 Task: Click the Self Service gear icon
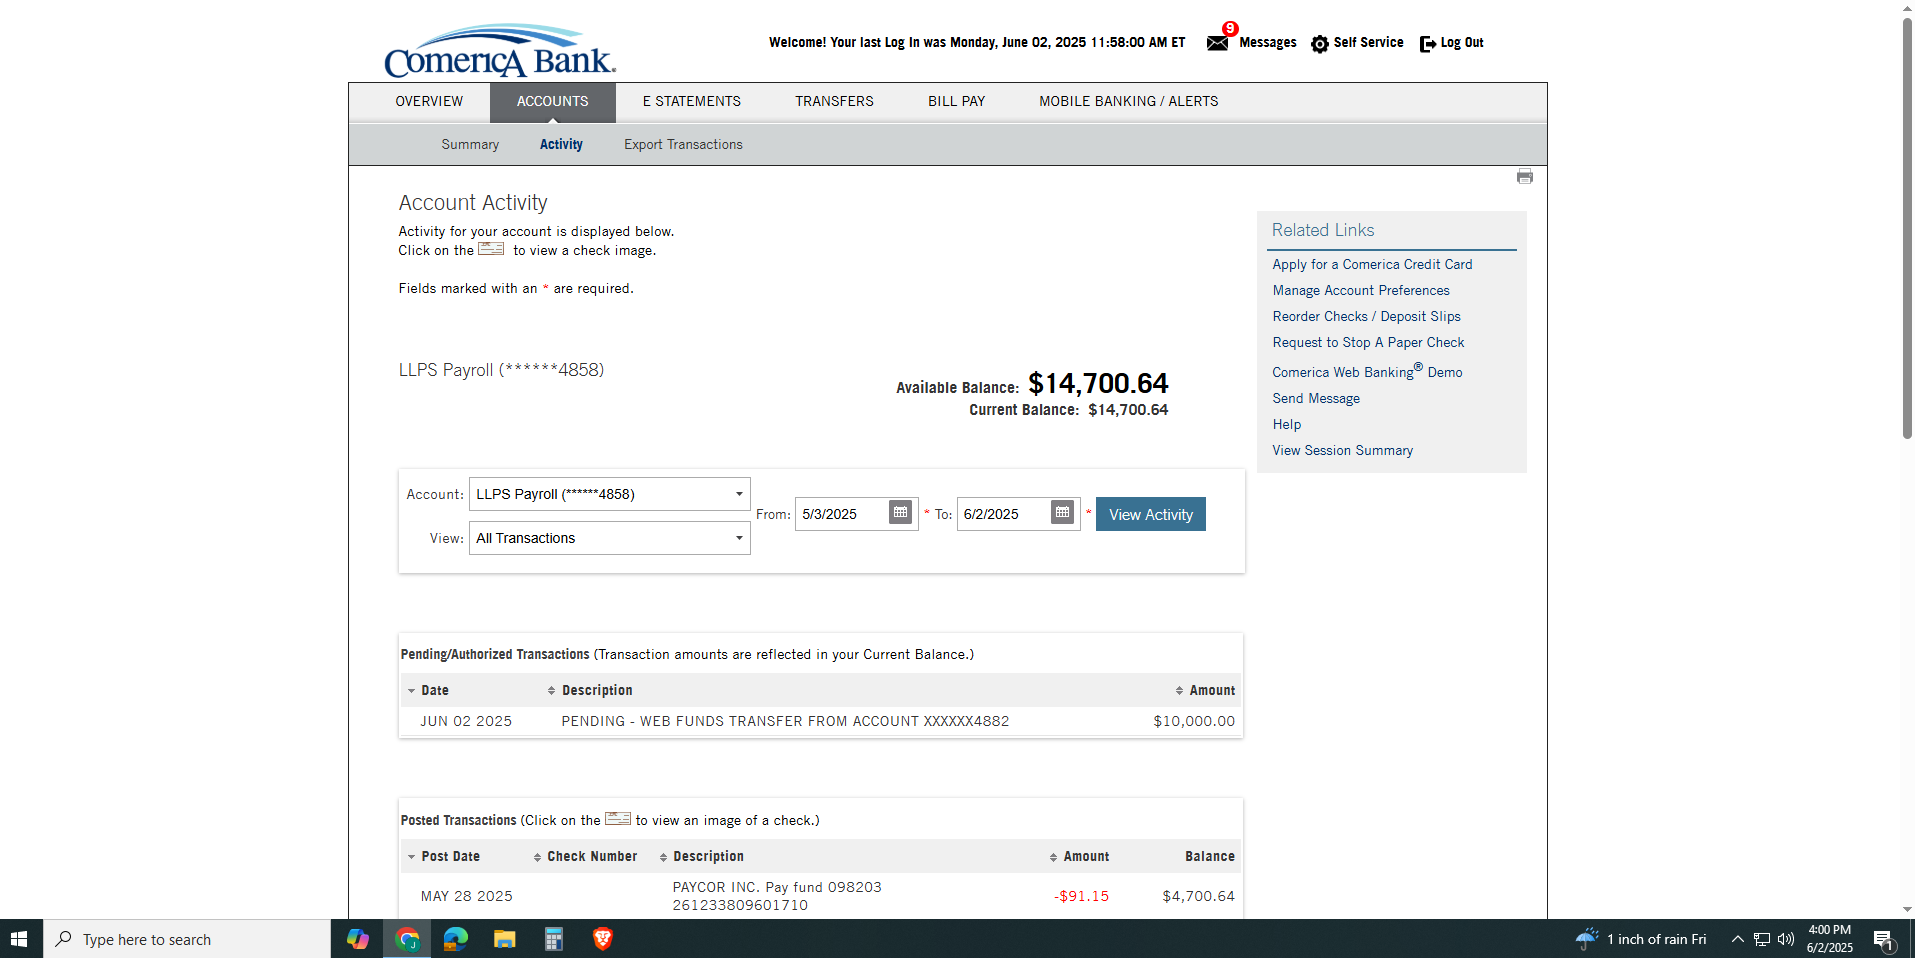coord(1320,44)
